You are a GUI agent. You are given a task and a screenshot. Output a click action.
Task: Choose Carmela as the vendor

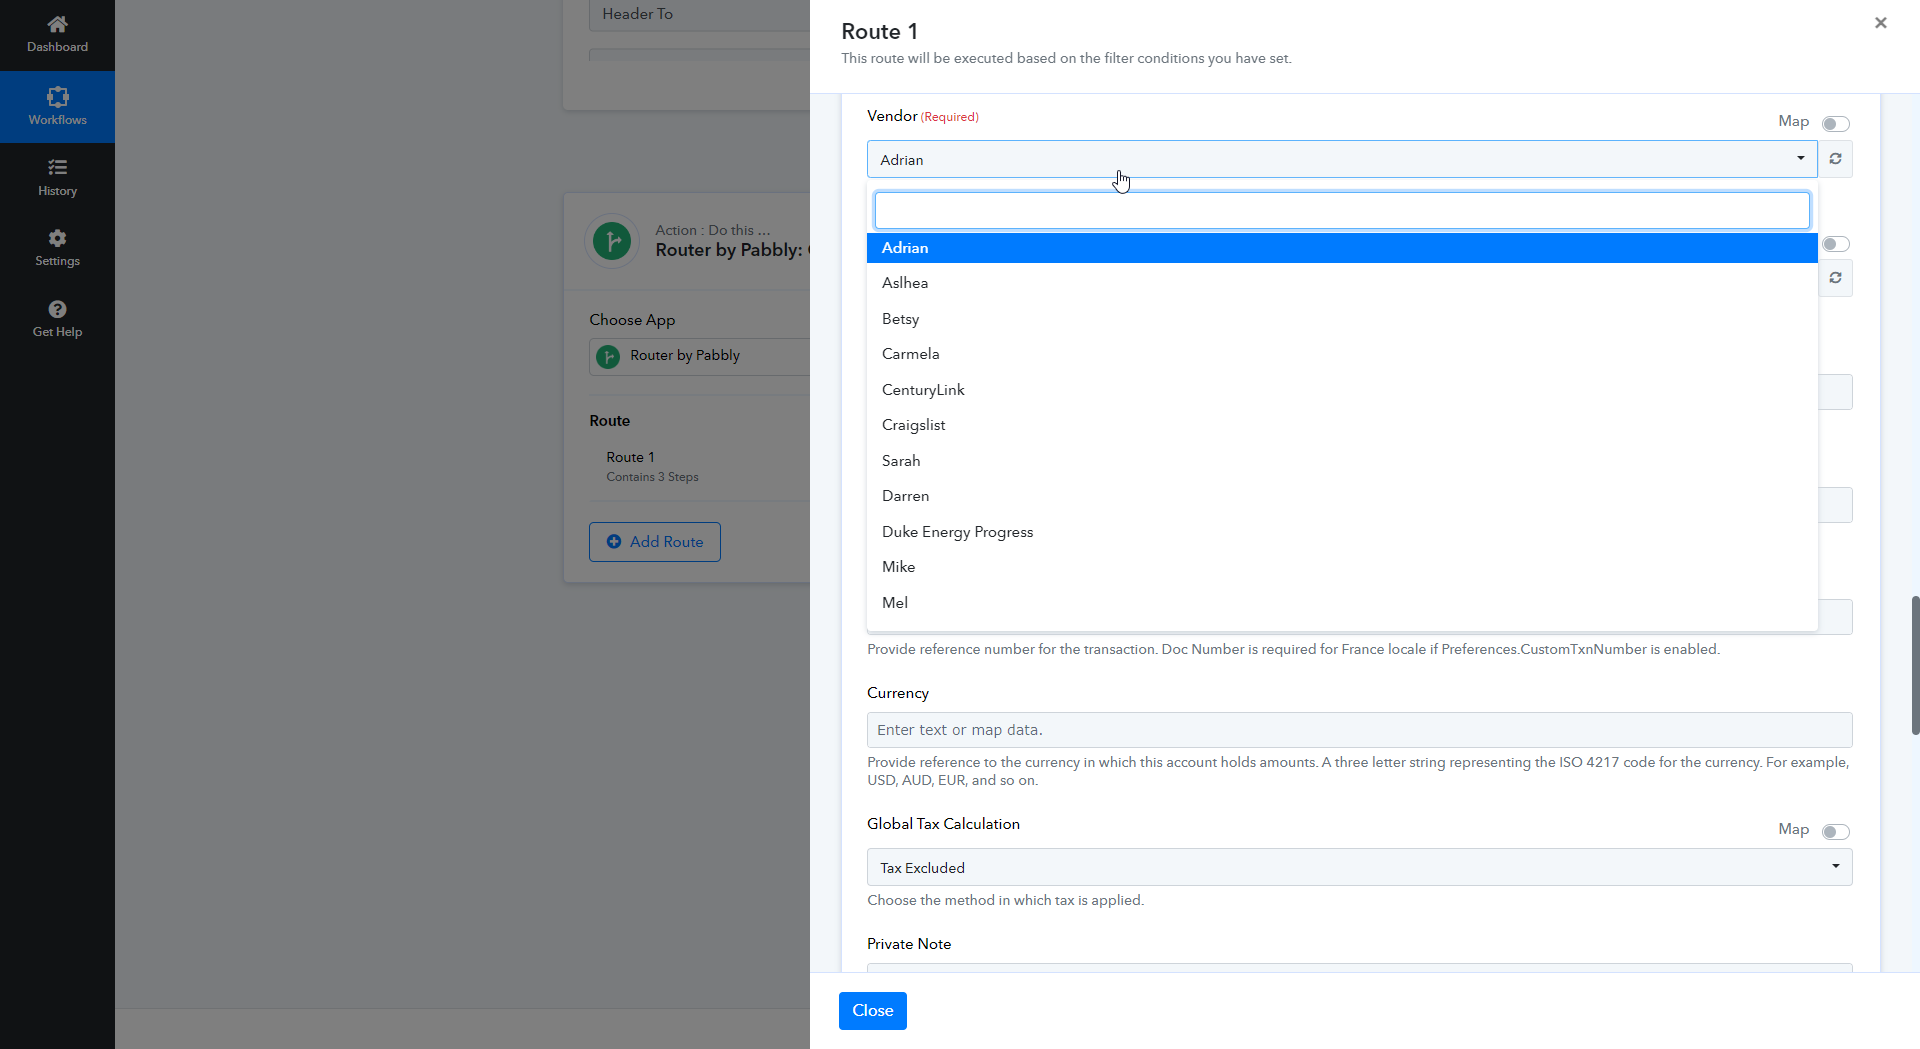pos(1342,354)
